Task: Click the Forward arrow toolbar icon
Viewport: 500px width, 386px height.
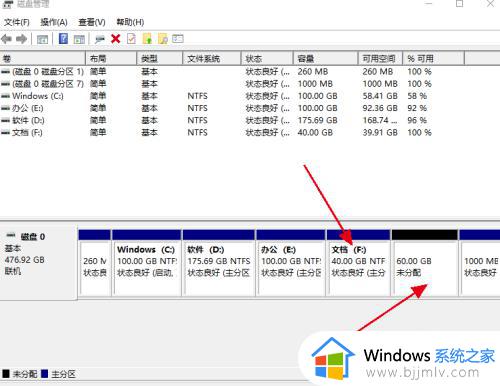Action: click(21, 39)
